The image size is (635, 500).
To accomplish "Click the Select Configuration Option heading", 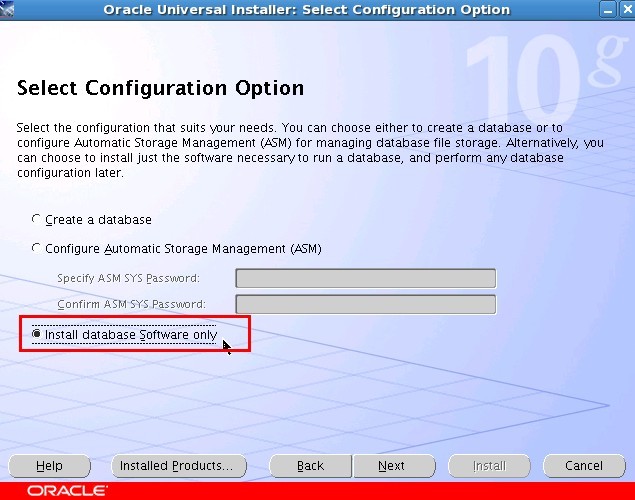I will point(160,88).
